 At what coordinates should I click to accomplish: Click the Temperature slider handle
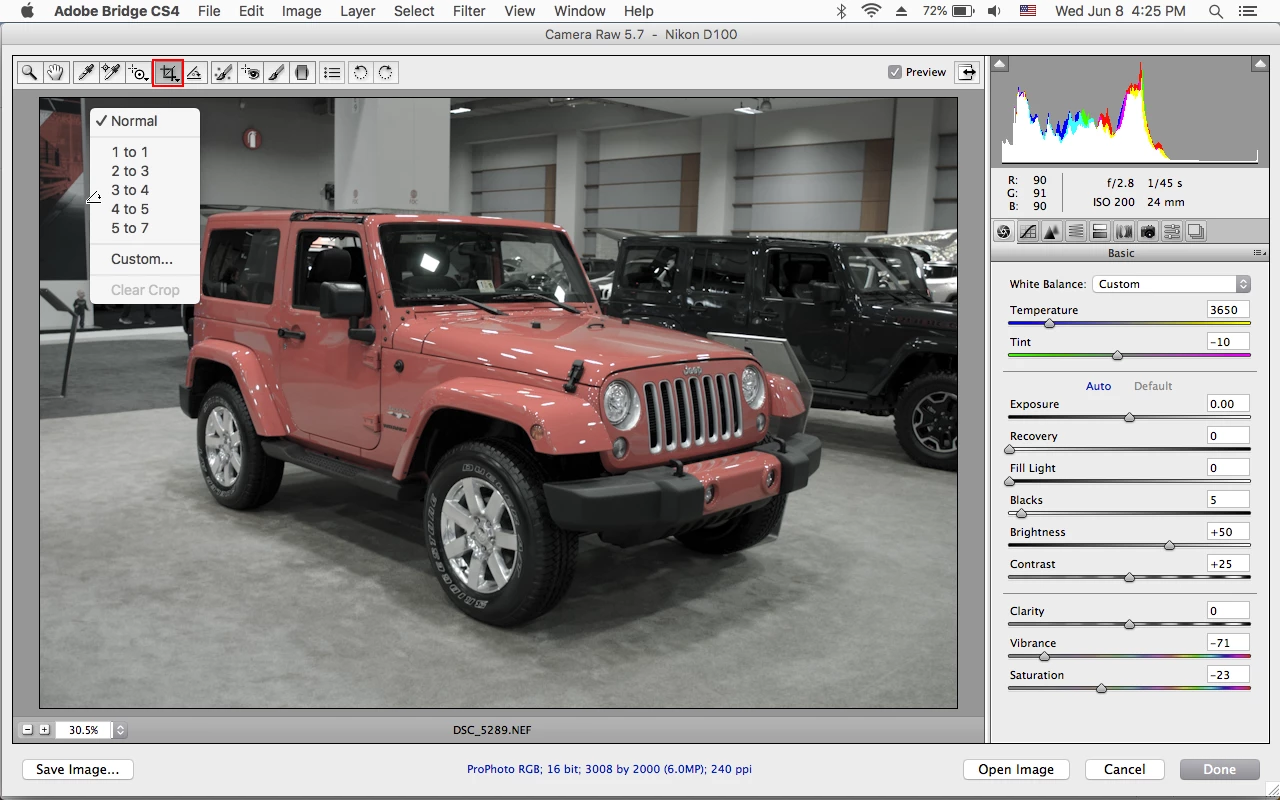point(1049,323)
